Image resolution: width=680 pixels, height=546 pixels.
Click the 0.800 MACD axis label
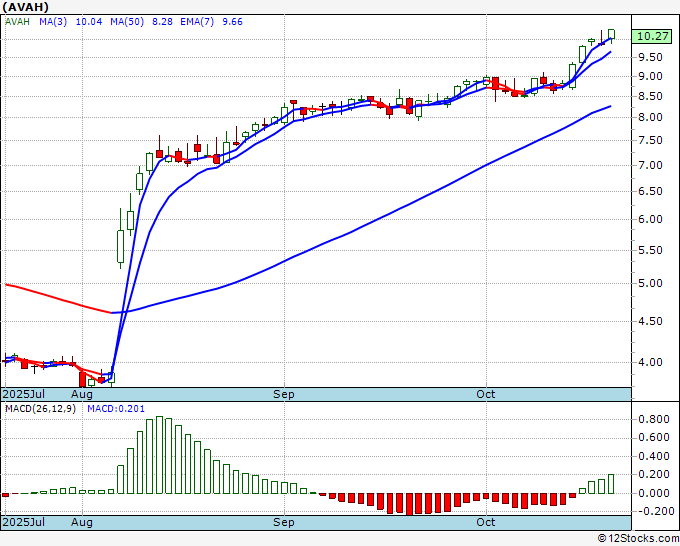(x=653, y=419)
